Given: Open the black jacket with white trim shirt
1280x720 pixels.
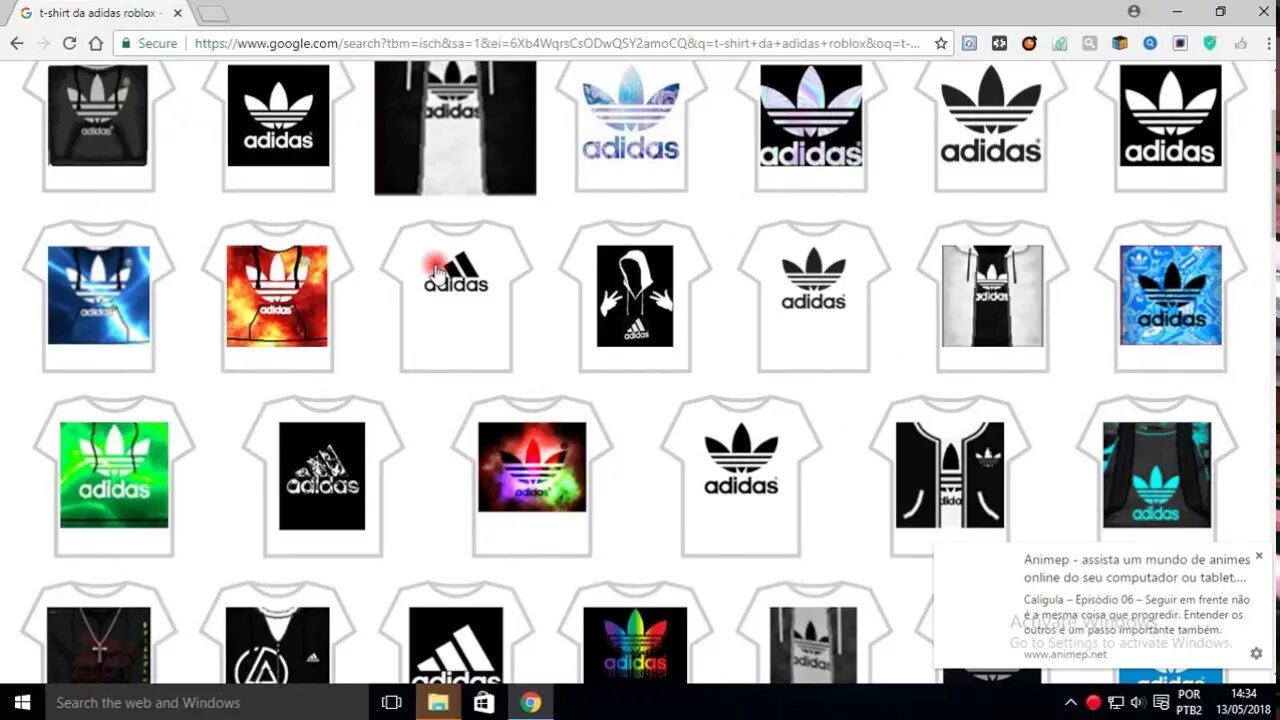Looking at the screenshot, I should click(950, 475).
